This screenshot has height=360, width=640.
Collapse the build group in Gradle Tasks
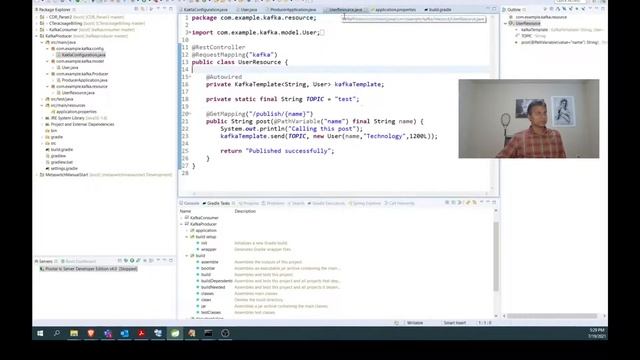pos(187,256)
